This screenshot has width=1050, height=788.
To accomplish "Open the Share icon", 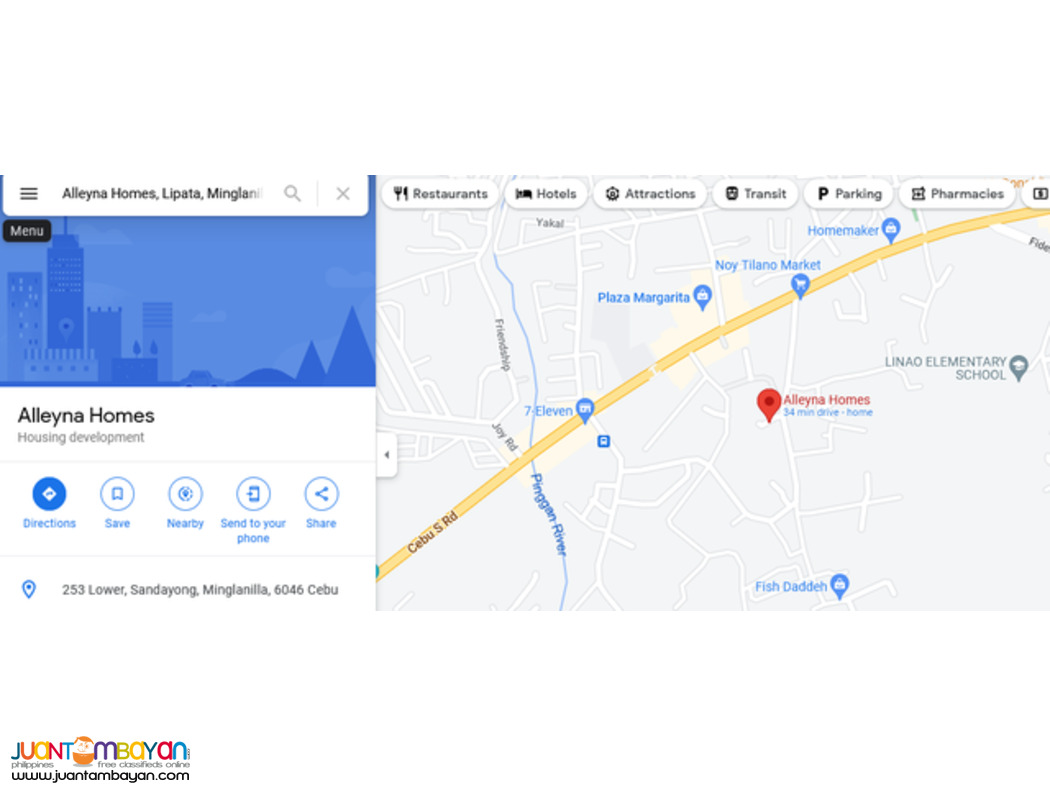I will [321, 494].
